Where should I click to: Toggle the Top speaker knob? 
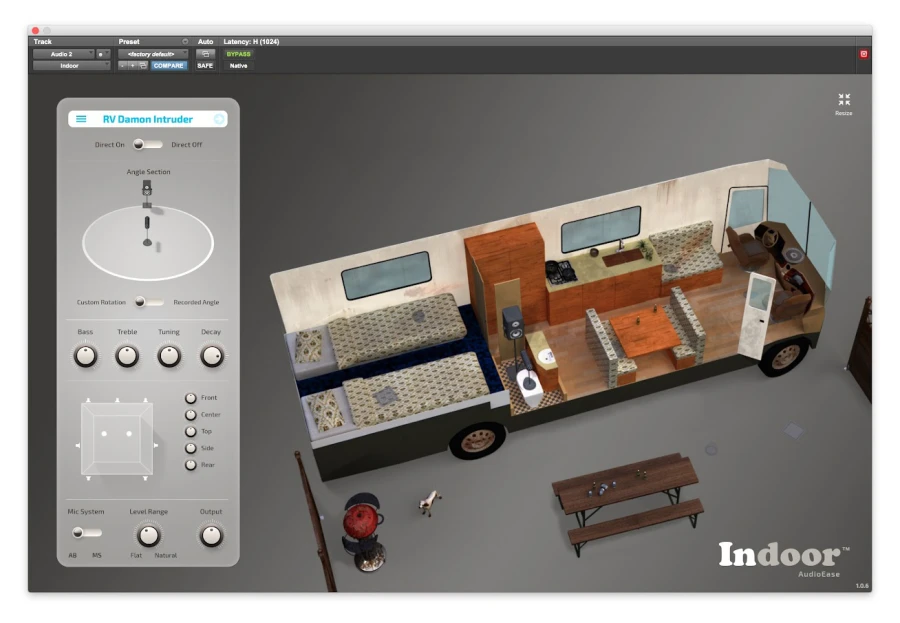(191, 431)
